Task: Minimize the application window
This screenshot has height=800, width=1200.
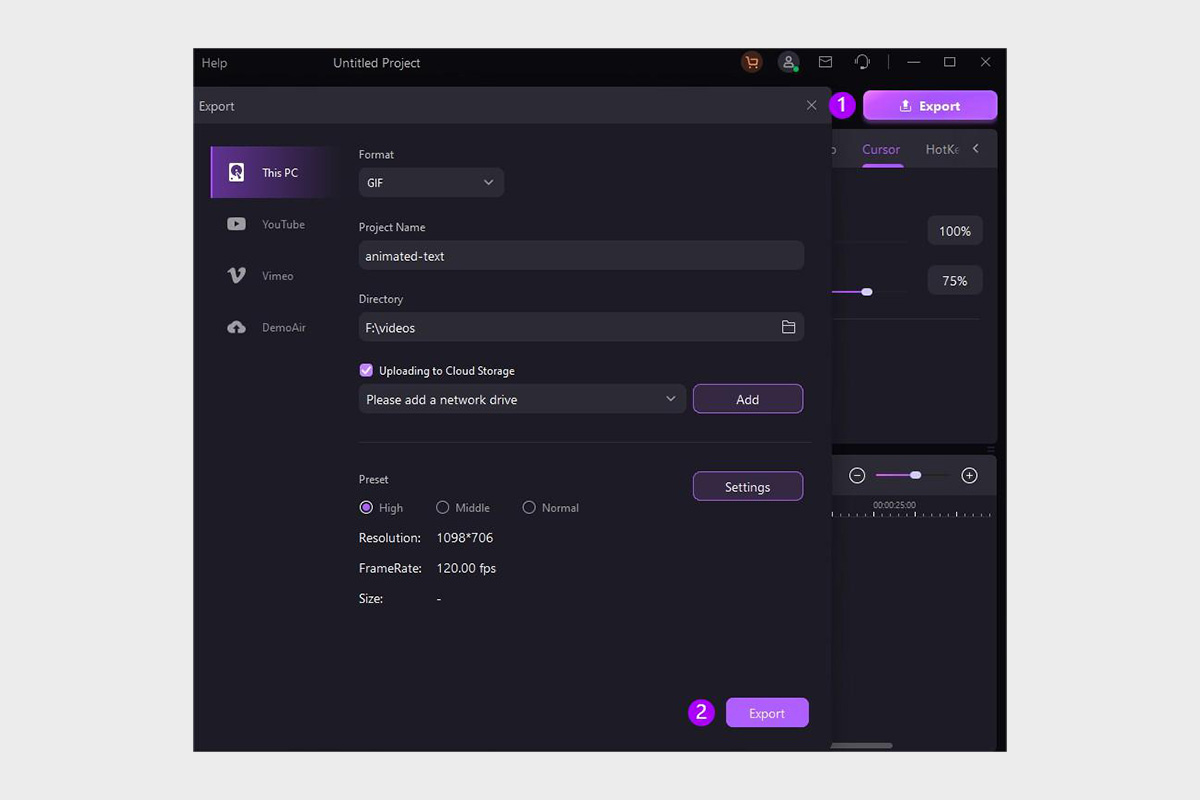Action: coord(914,62)
